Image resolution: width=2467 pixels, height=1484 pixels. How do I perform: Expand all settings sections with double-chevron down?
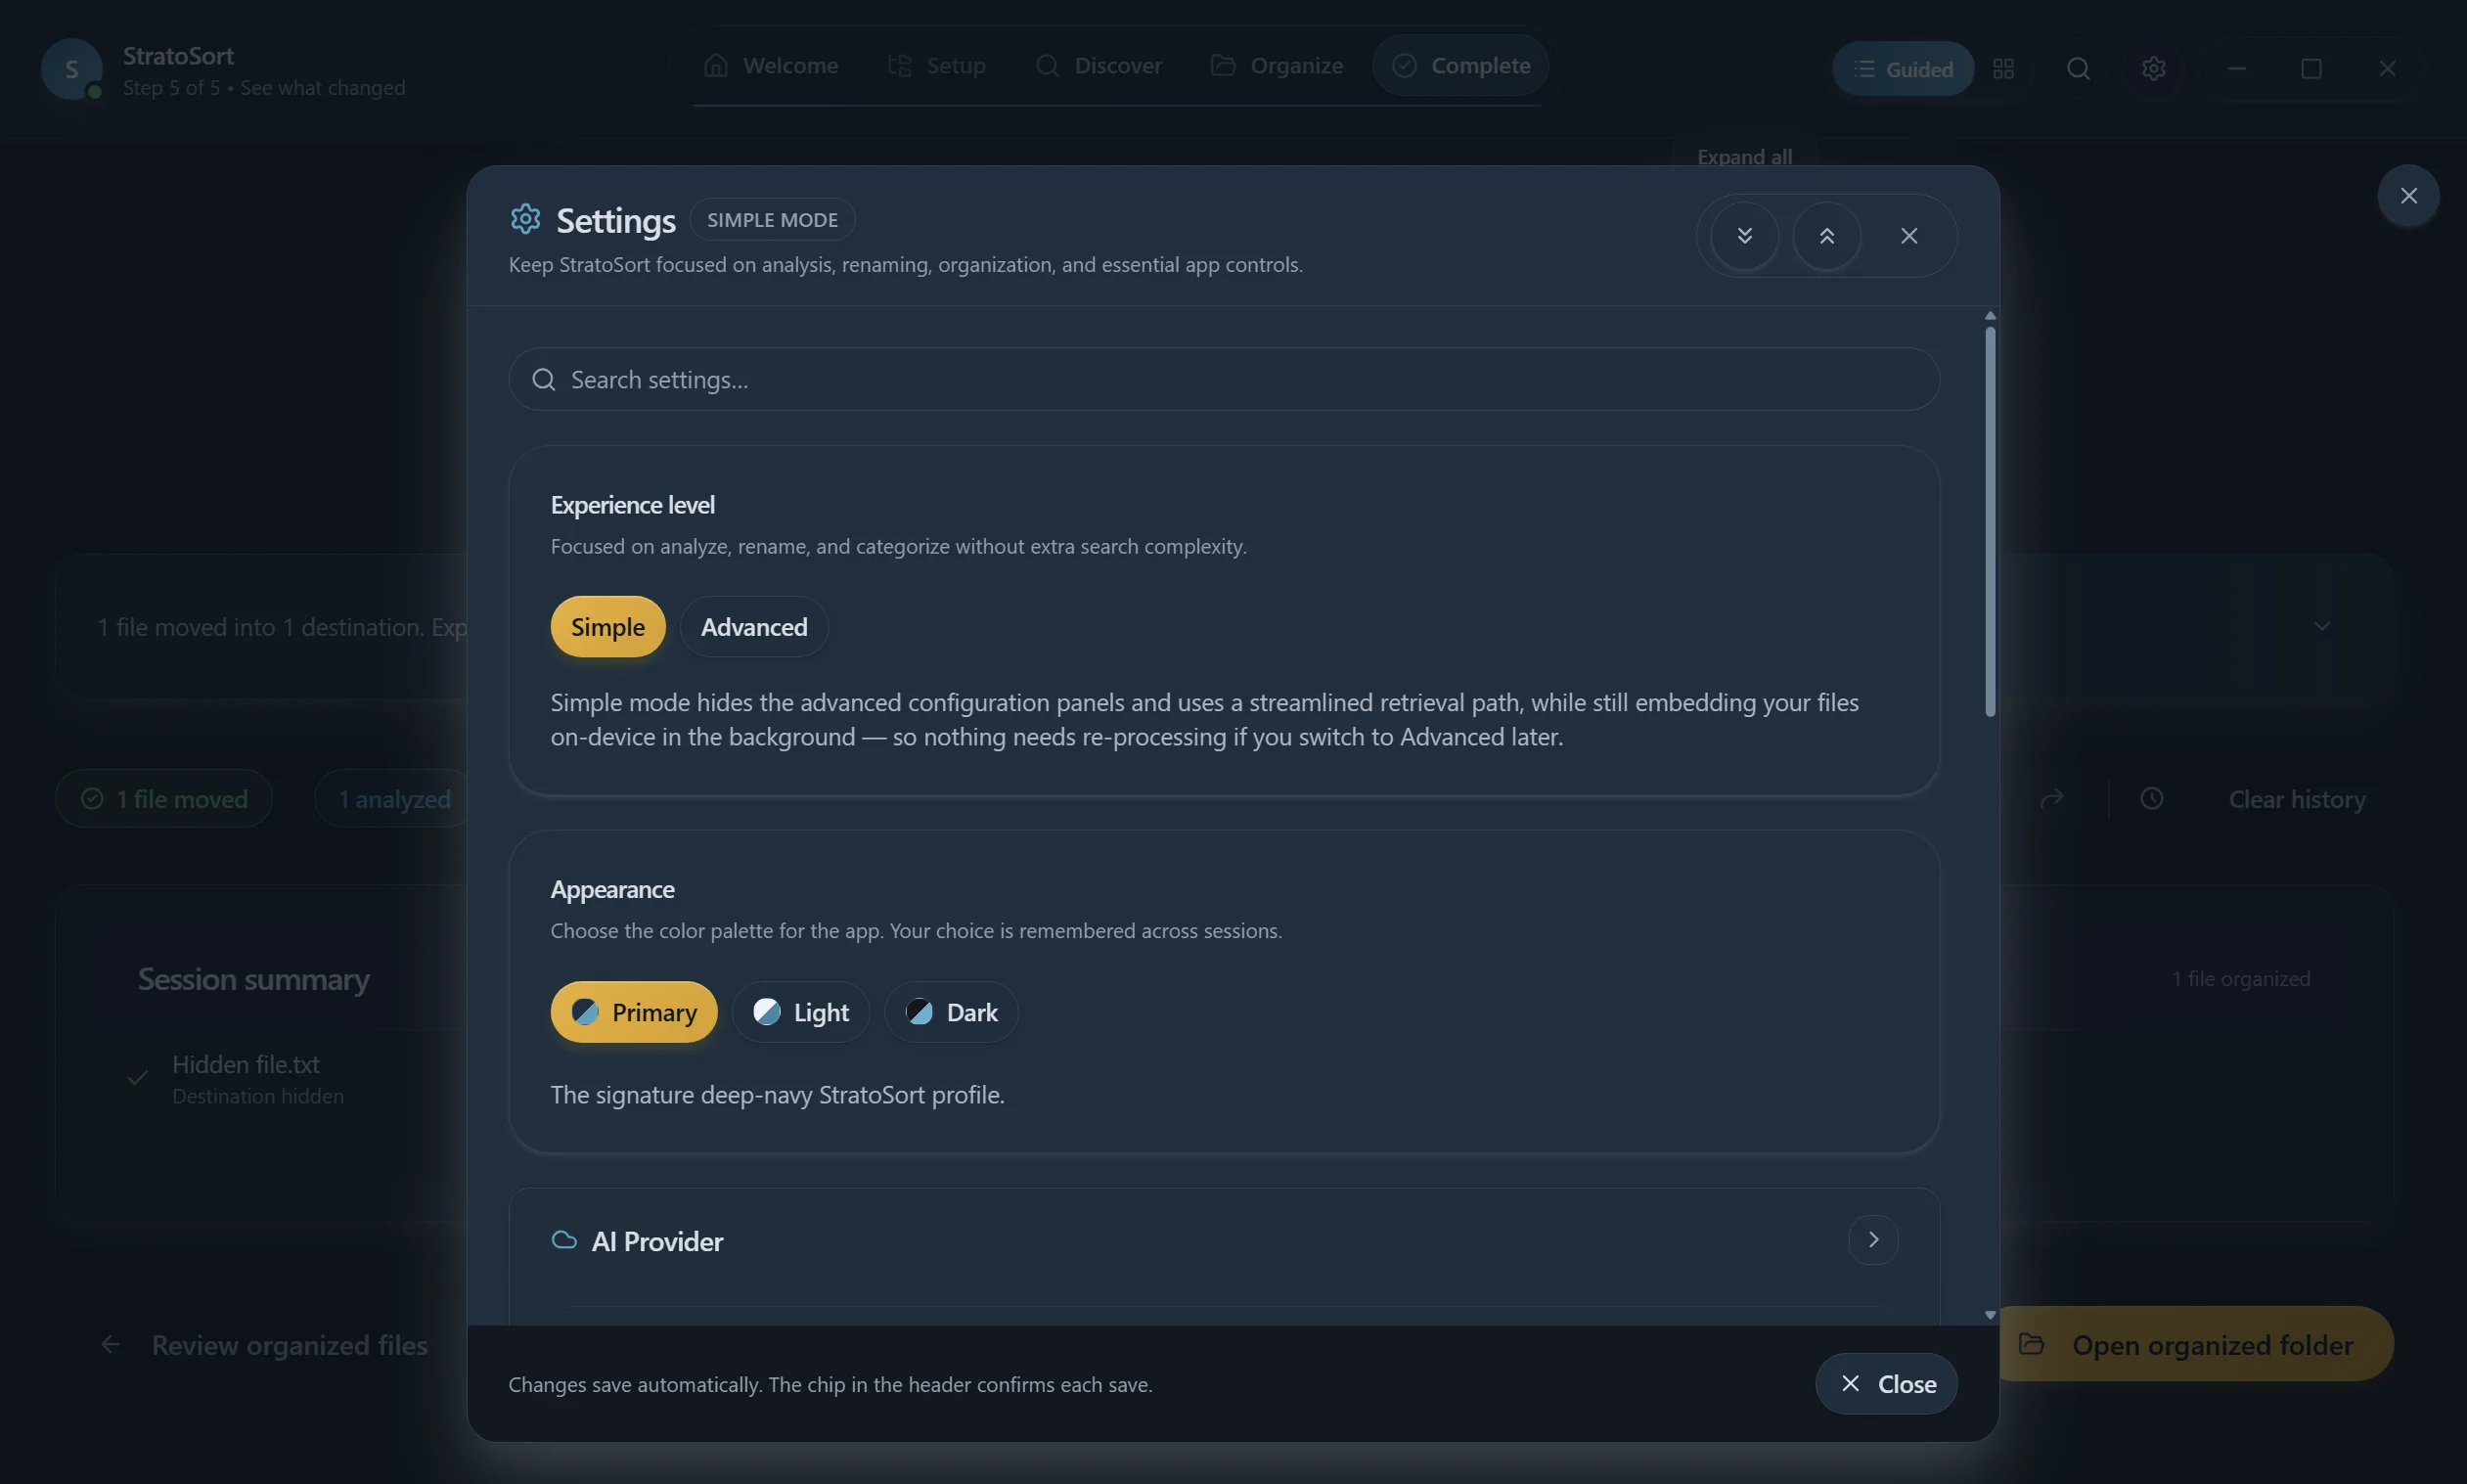pyautogui.click(x=1744, y=236)
